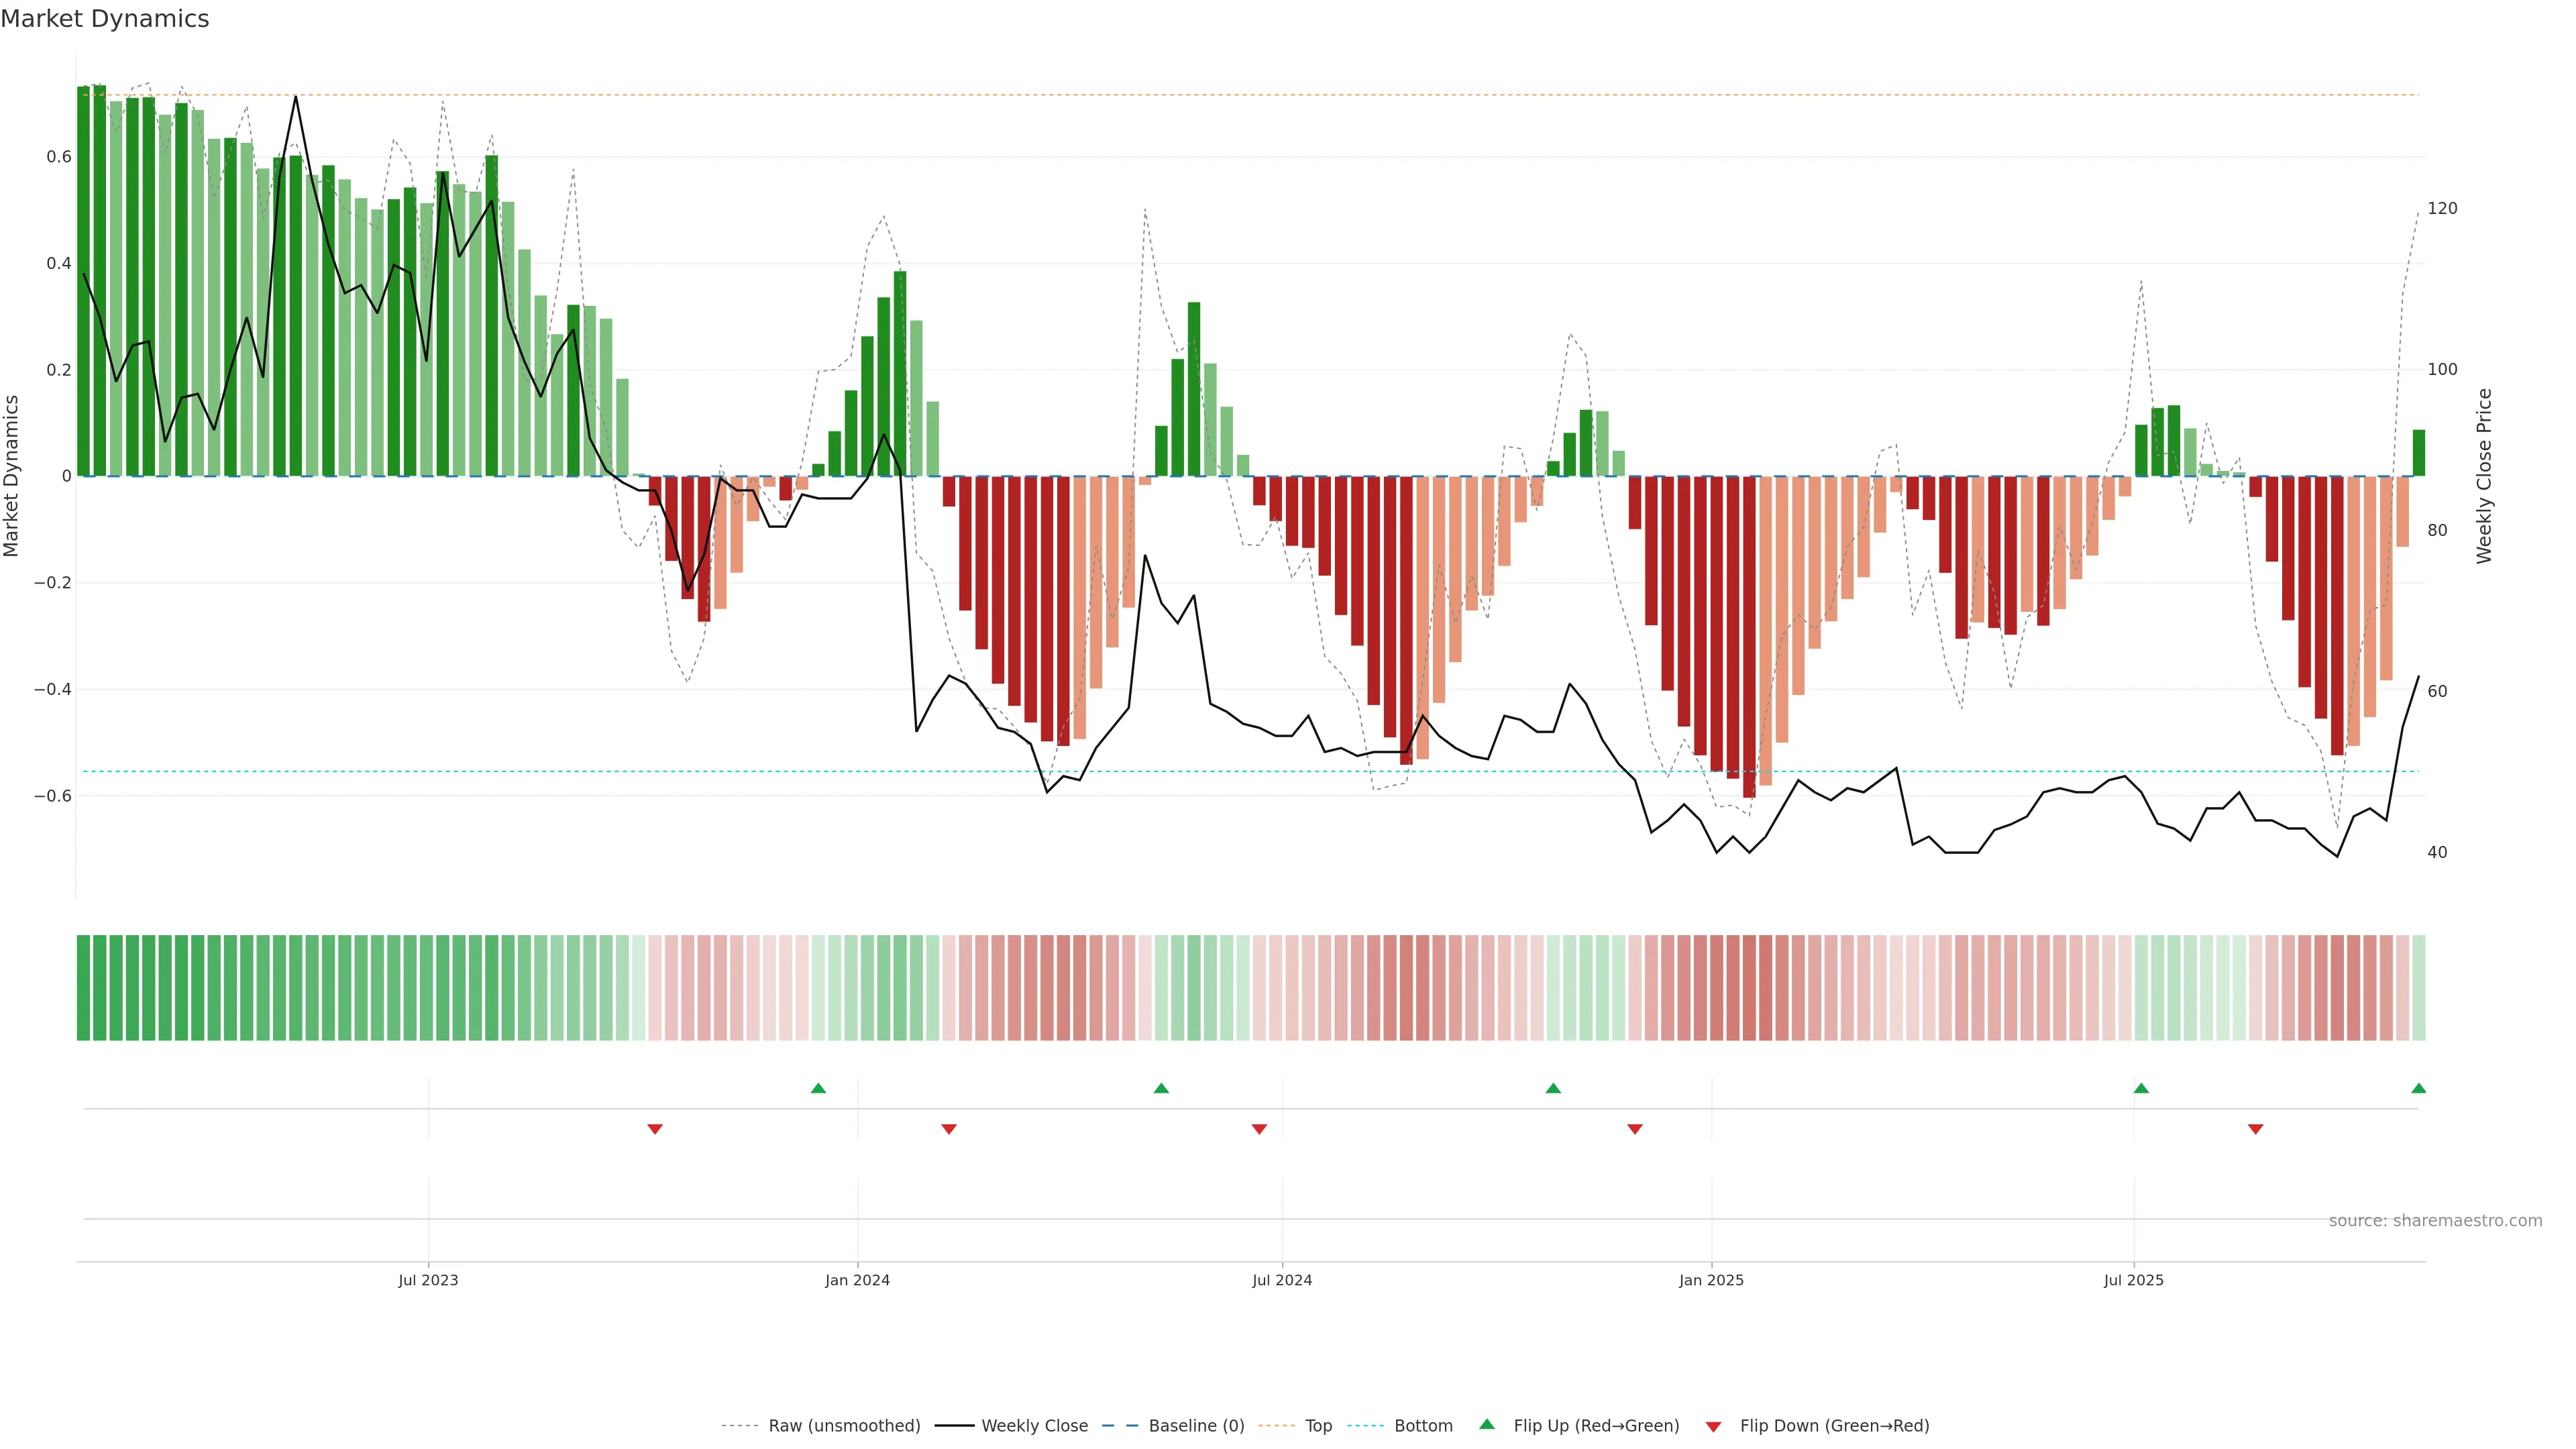Click the red flip-down marker just before Jan 2025

tap(1635, 1129)
